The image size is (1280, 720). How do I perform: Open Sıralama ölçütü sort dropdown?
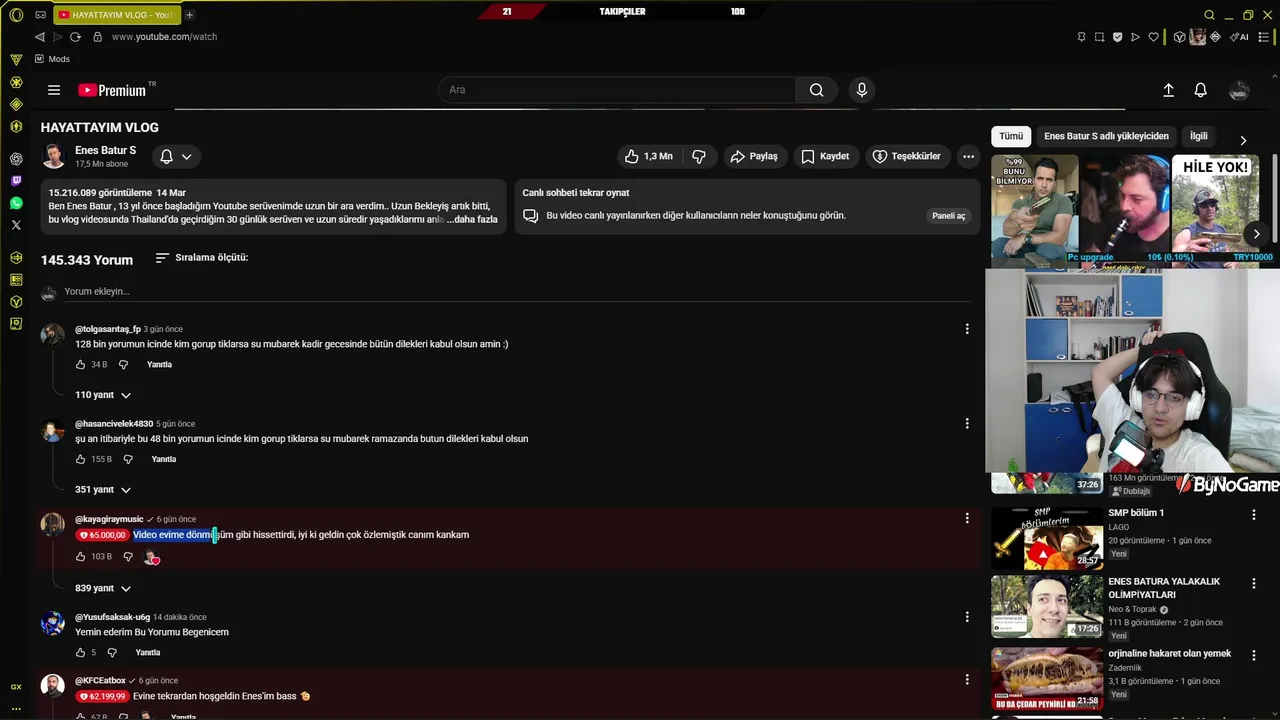point(202,258)
